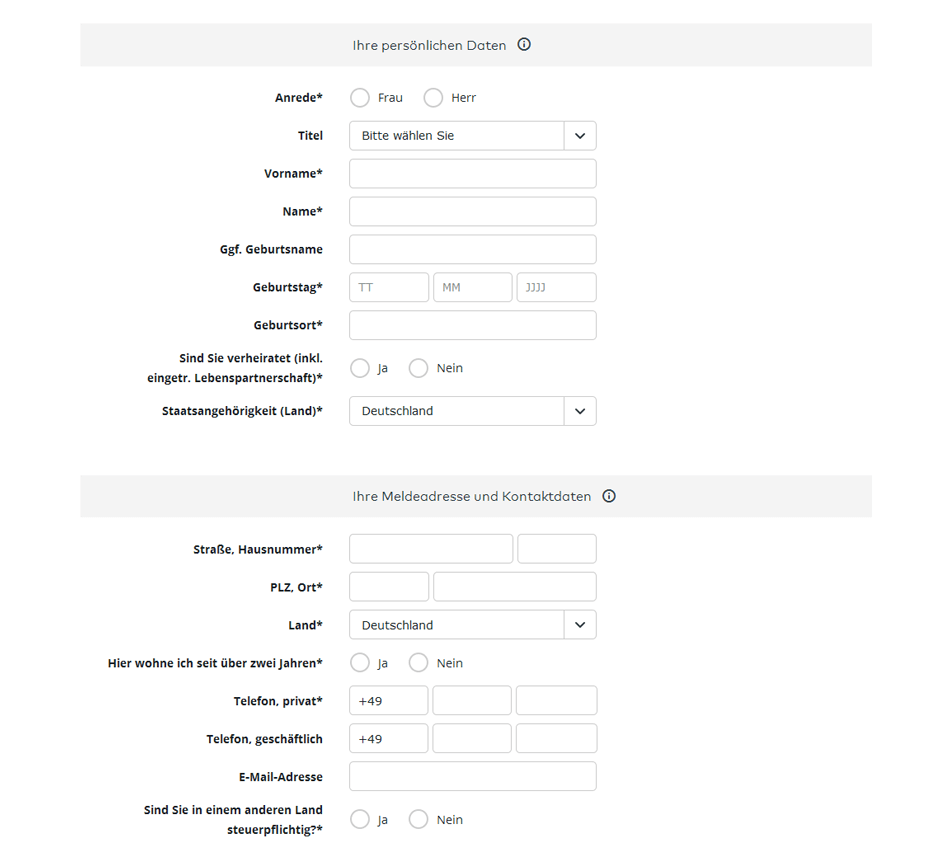Choose Nein for steuerpflichtig in another country
Image resolution: width=950 pixels, height=864 pixels.
419,819
